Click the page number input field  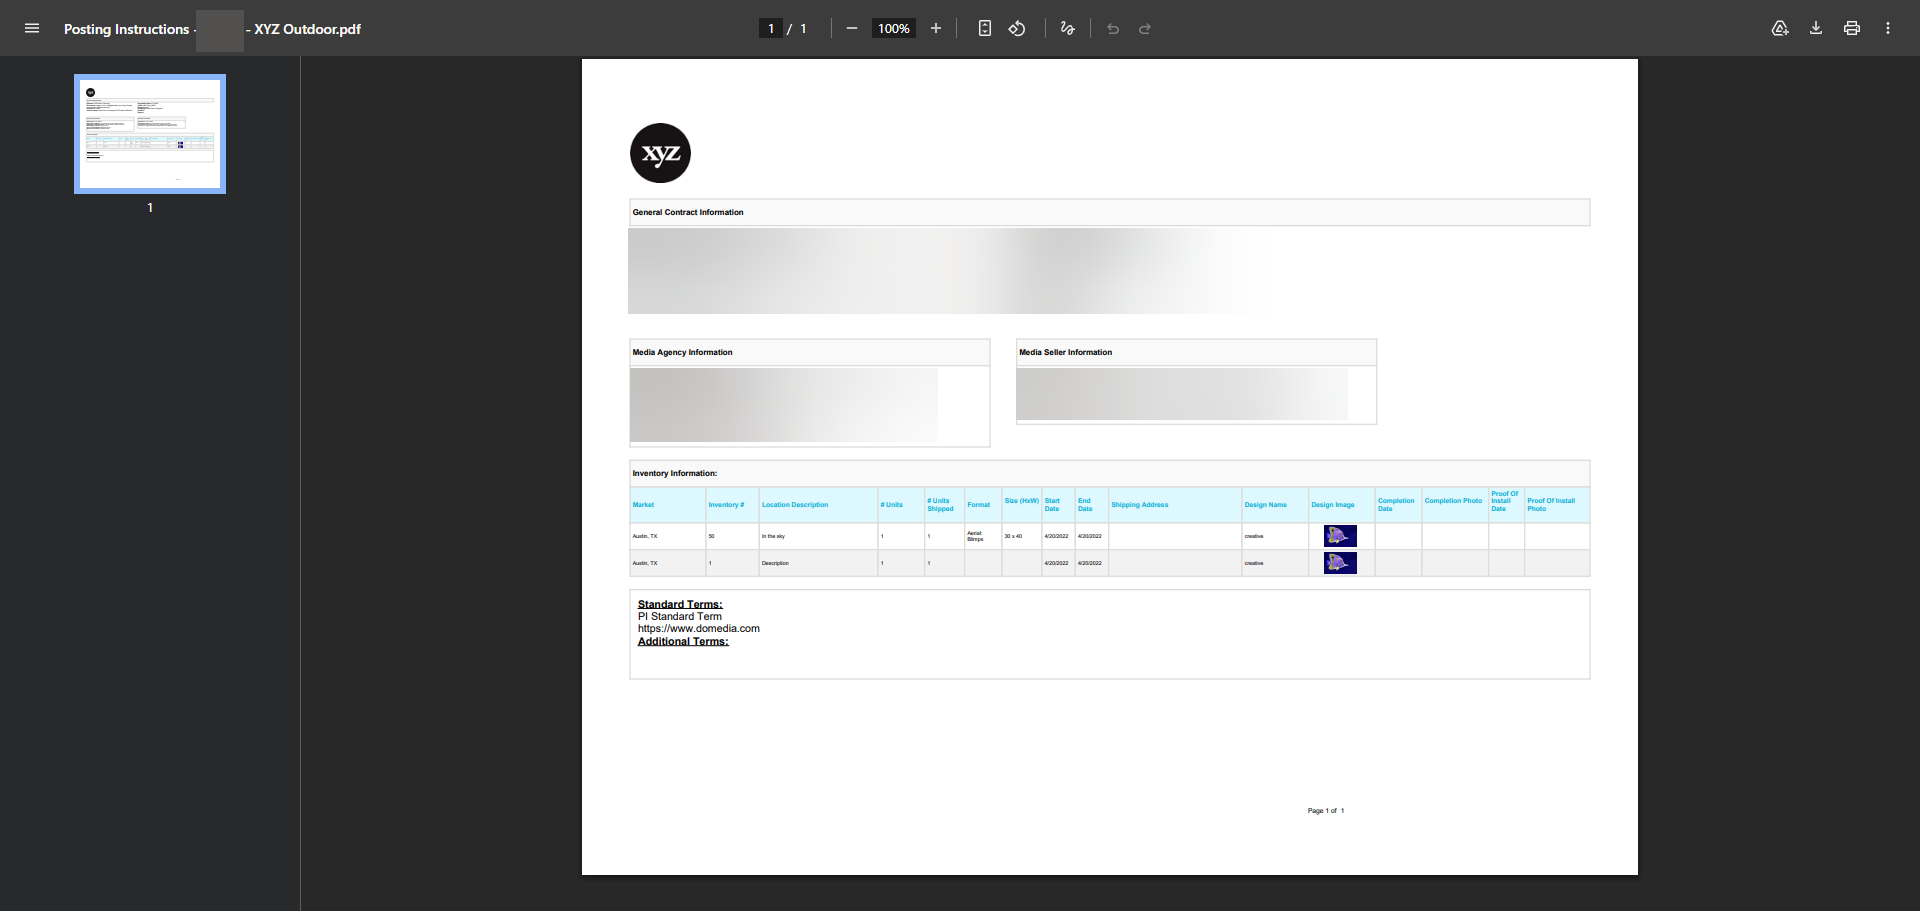pos(770,28)
